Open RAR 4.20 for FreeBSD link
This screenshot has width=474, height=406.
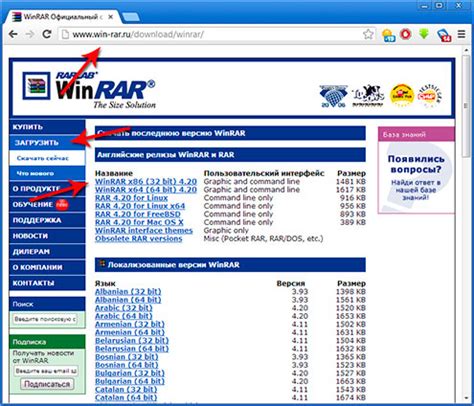click(x=138, y=214)
